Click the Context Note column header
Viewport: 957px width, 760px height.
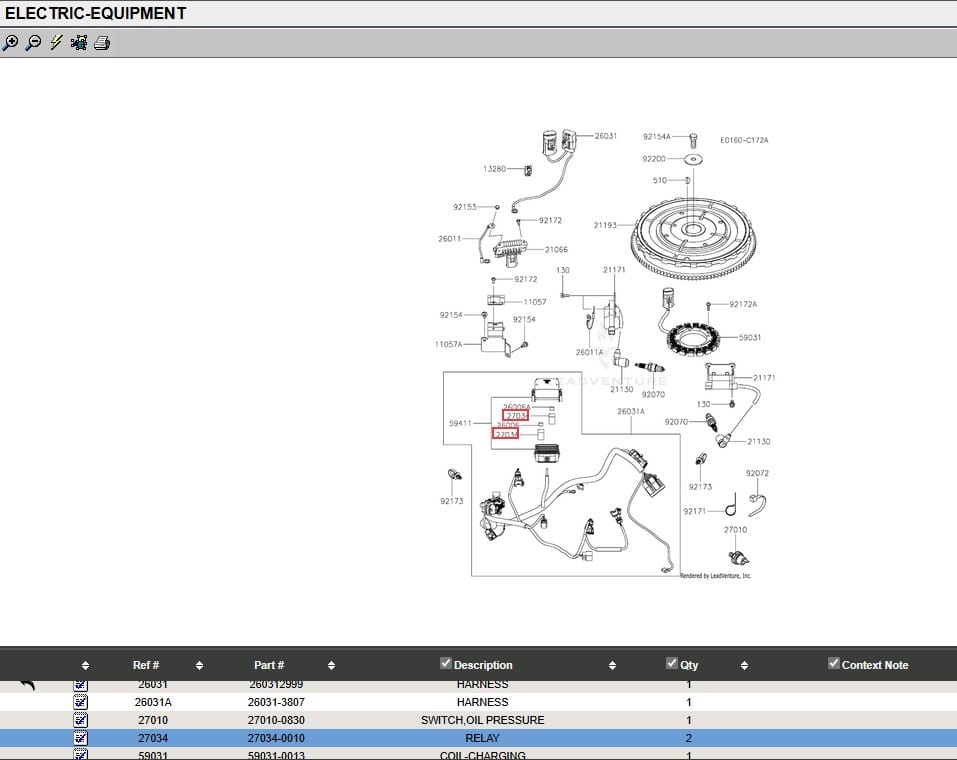pyautogui.click(x=874, y=665)
